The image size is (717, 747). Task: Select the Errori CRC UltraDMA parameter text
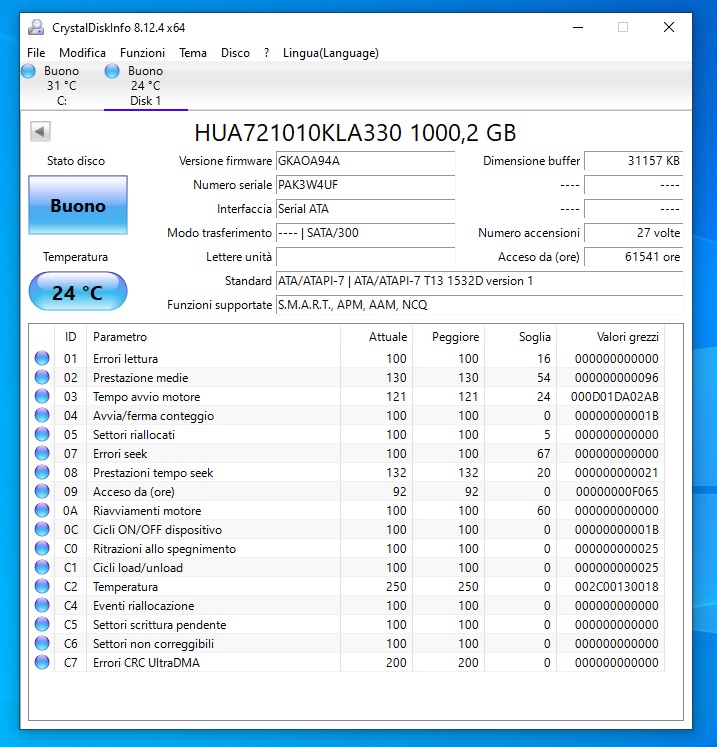pyautogui.click(x=146, y=663)
